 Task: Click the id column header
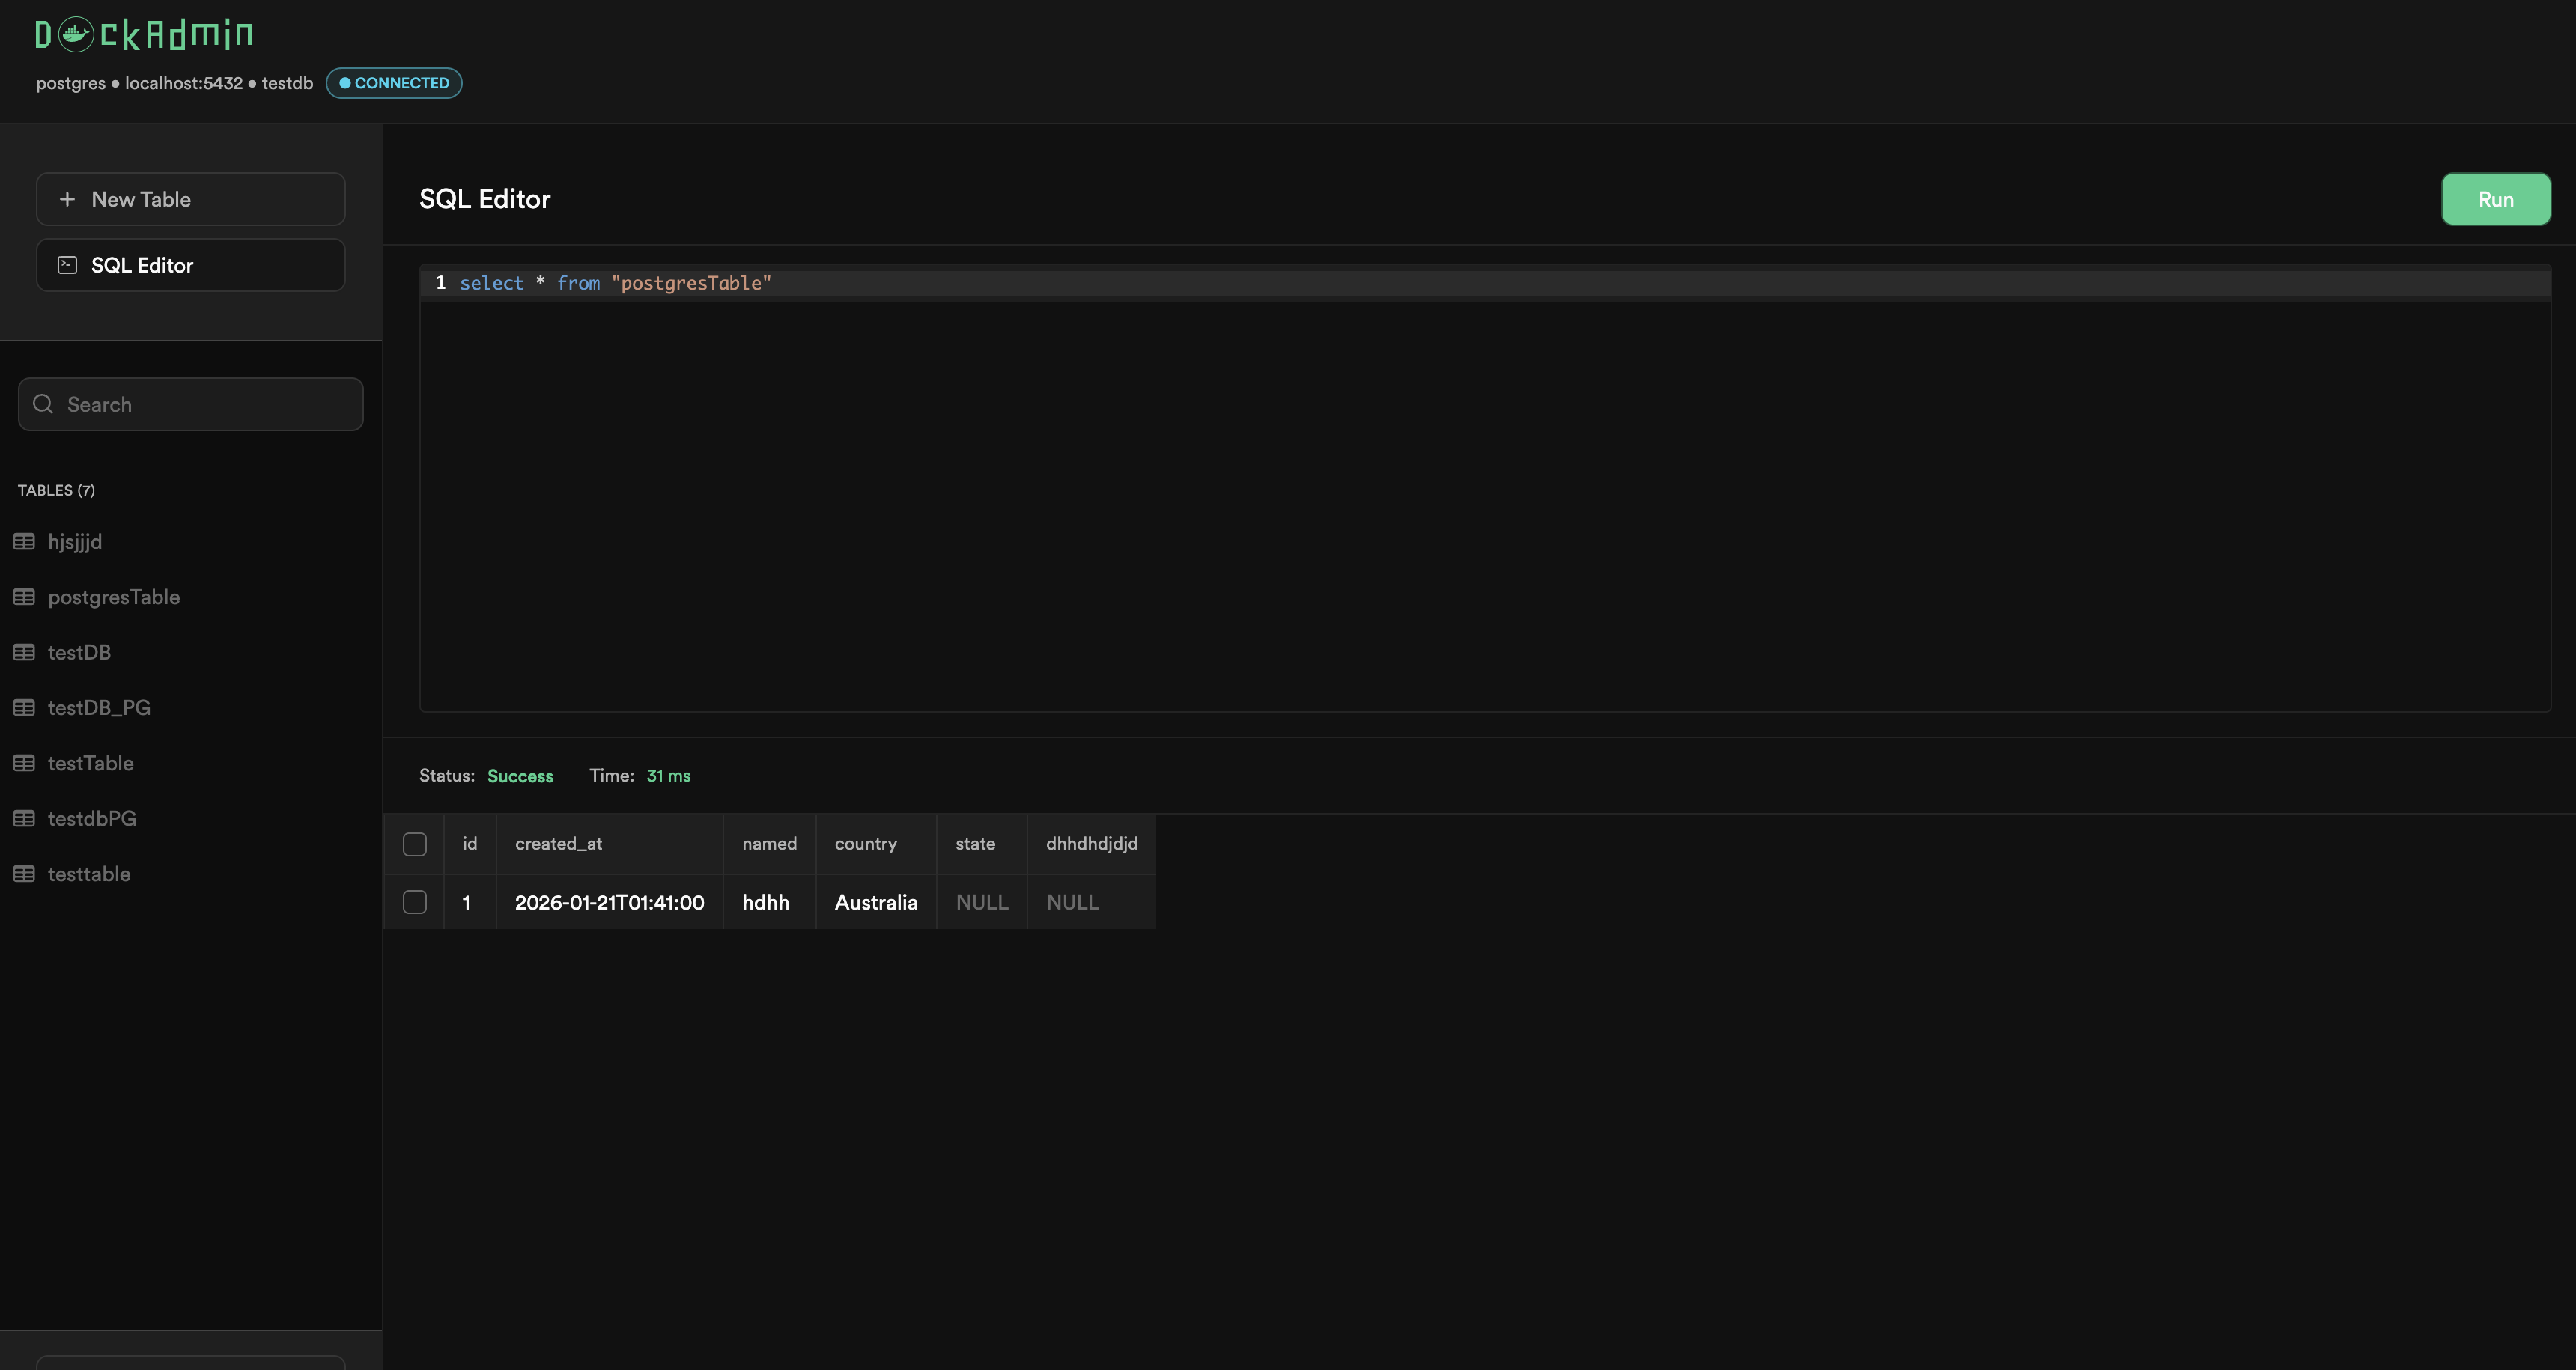470,844
